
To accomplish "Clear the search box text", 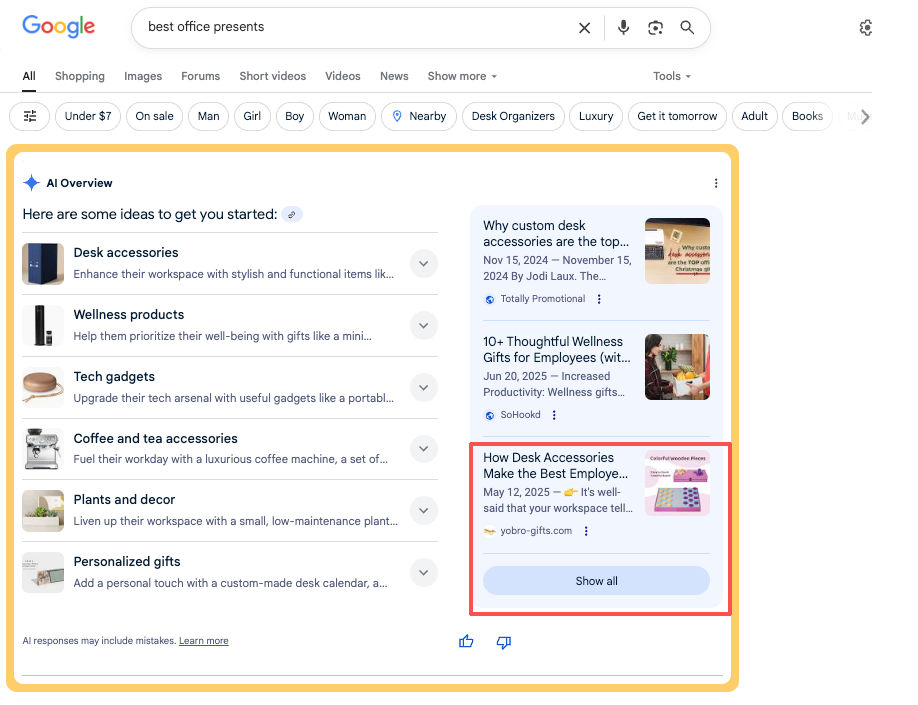I will (x=584, y=28).
